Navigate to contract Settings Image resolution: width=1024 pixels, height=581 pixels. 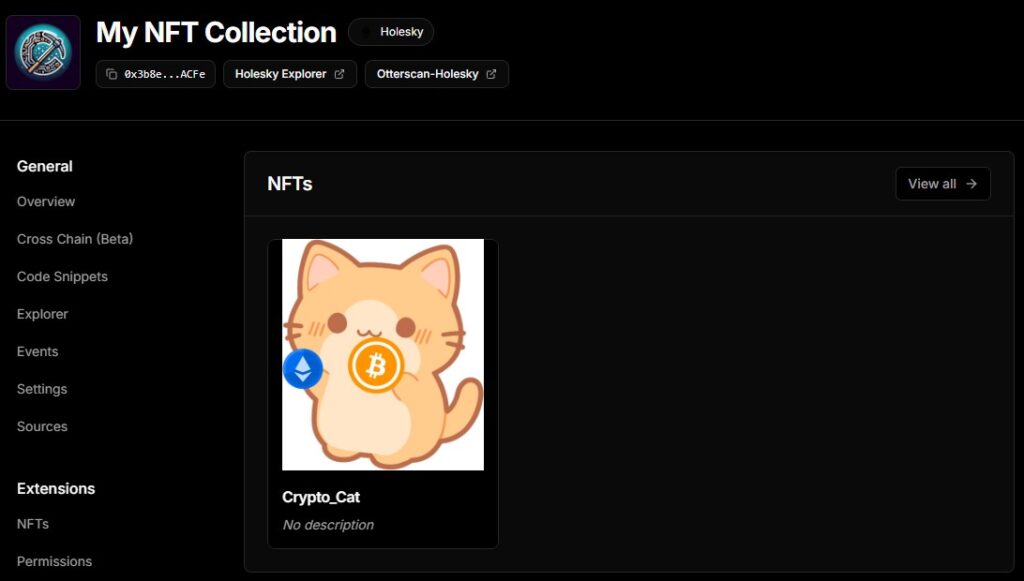(x=42, y=389)
